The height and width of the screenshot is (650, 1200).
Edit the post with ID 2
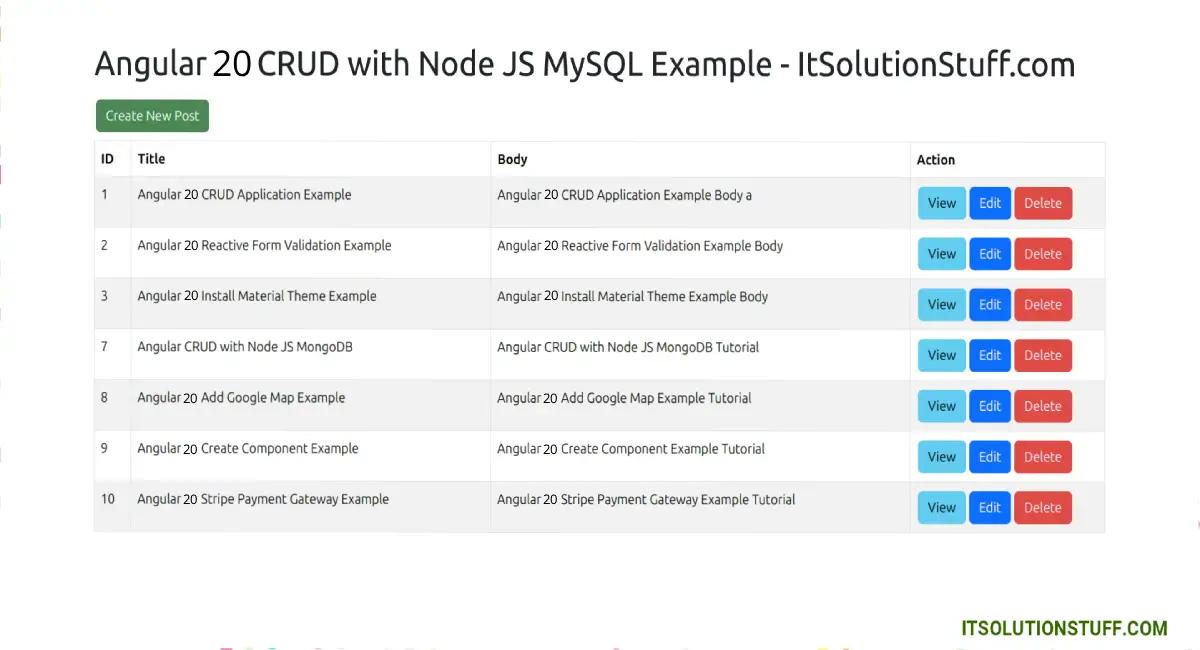tap(989, 254)
